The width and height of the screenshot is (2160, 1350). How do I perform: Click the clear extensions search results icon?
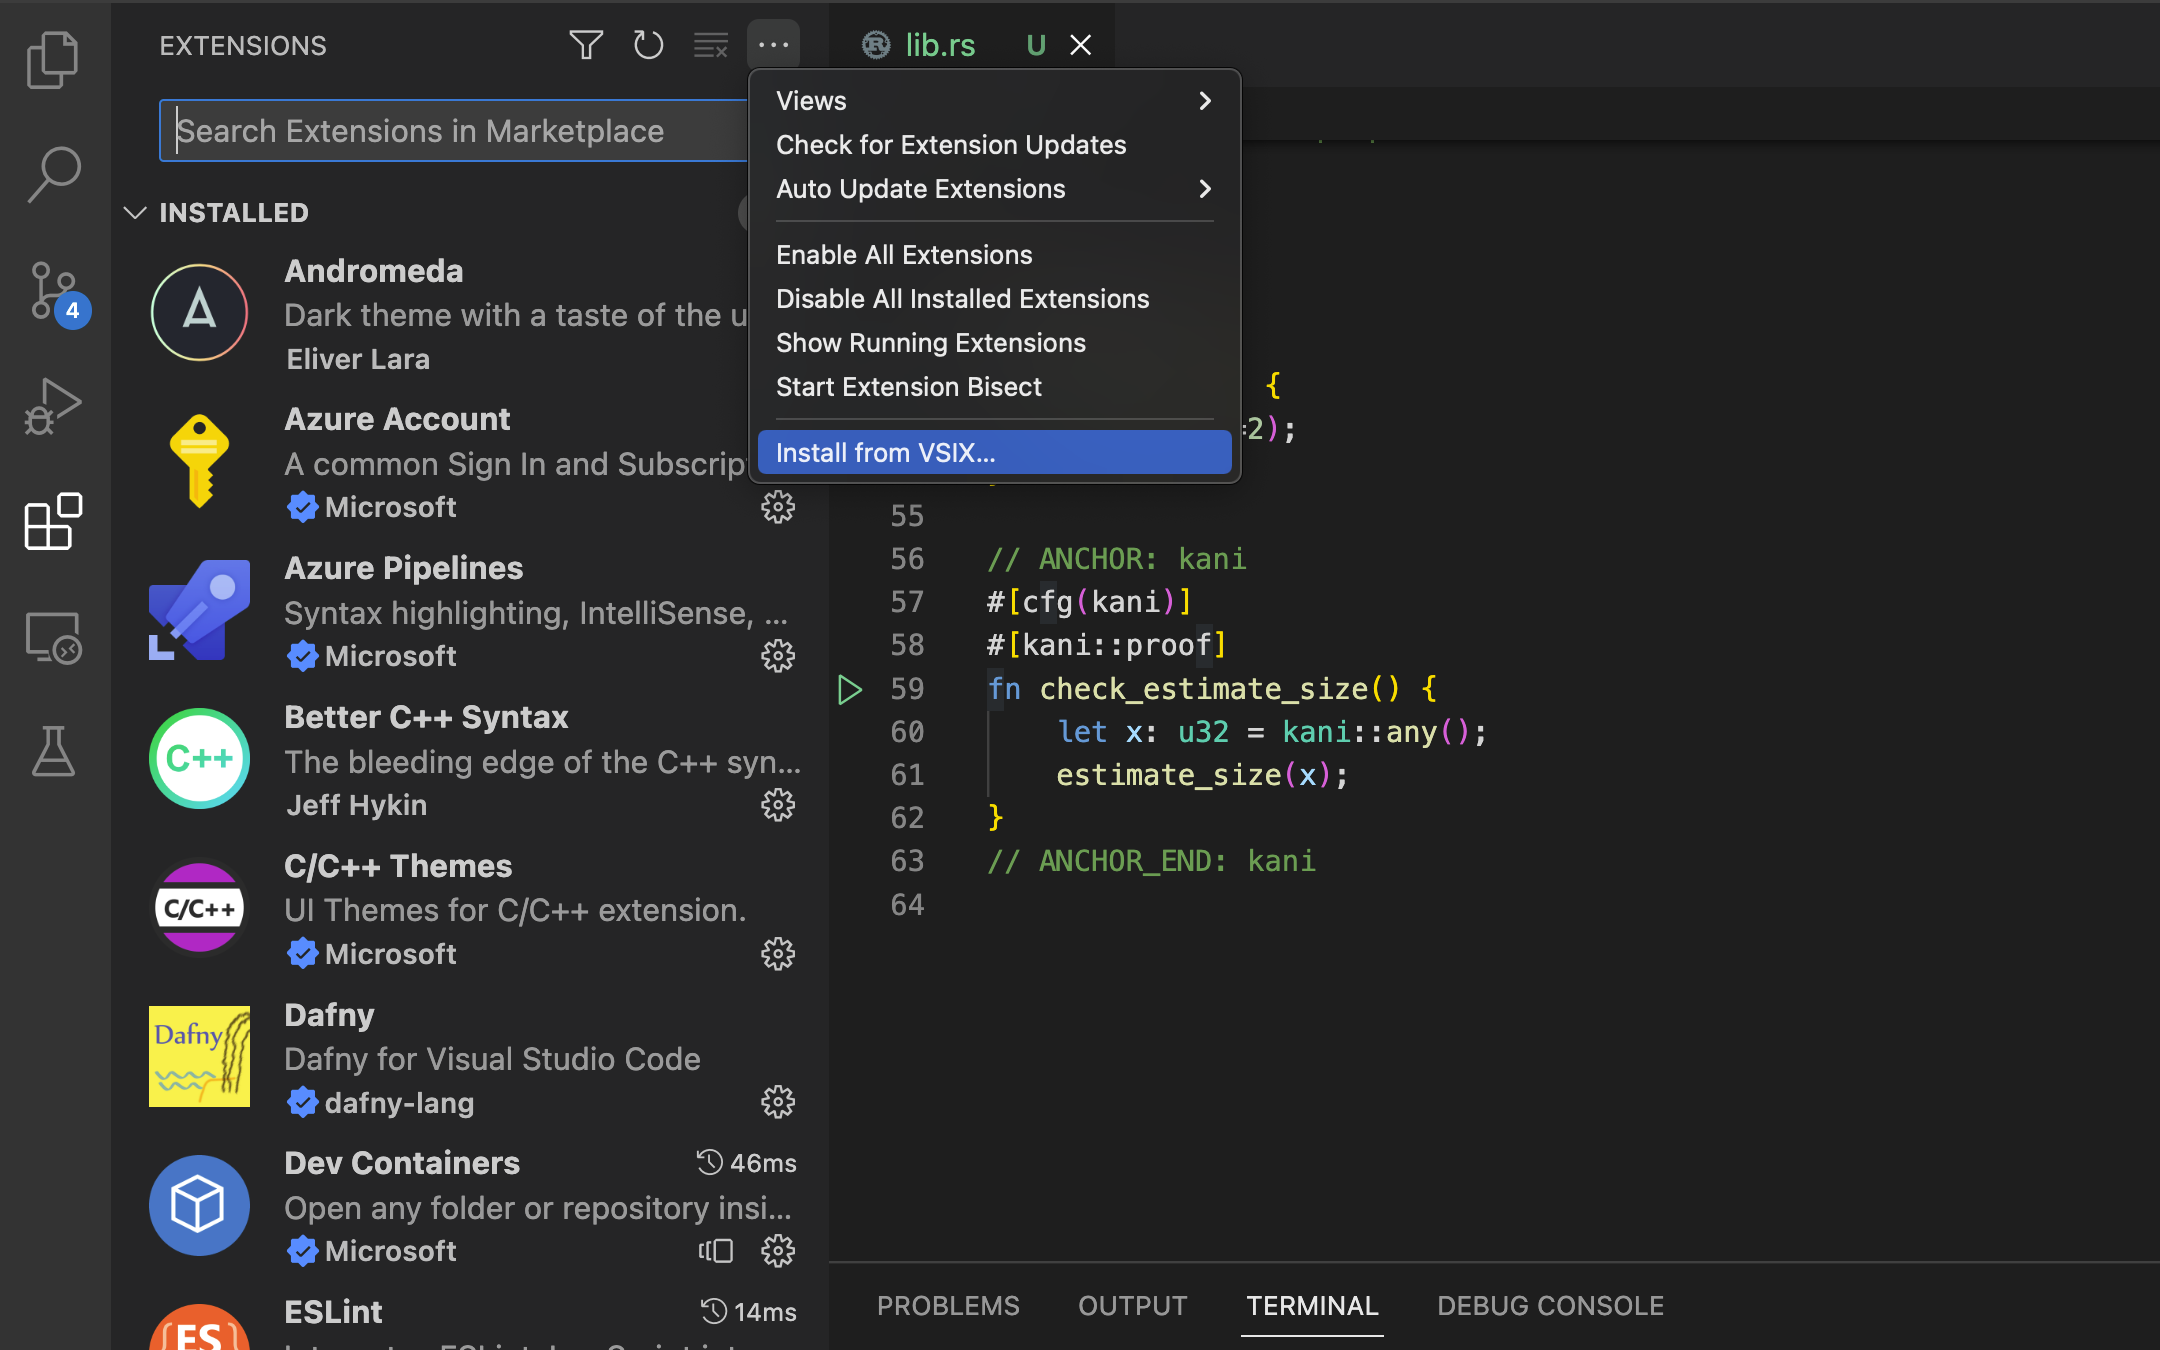tap(711, 45)
